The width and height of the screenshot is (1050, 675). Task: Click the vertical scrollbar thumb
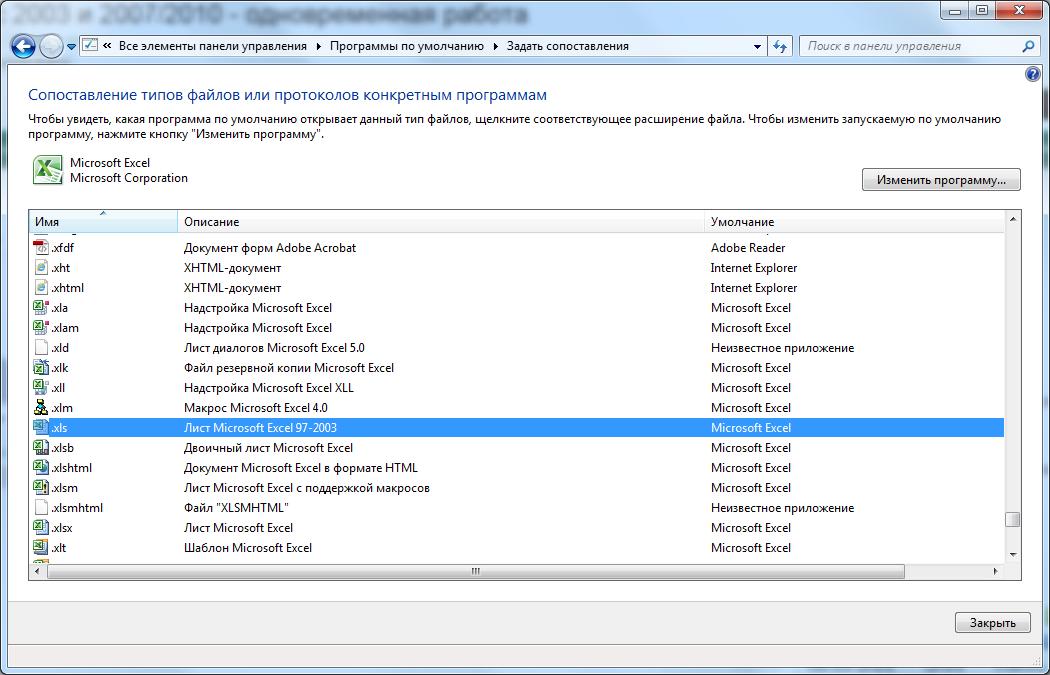1013,520
